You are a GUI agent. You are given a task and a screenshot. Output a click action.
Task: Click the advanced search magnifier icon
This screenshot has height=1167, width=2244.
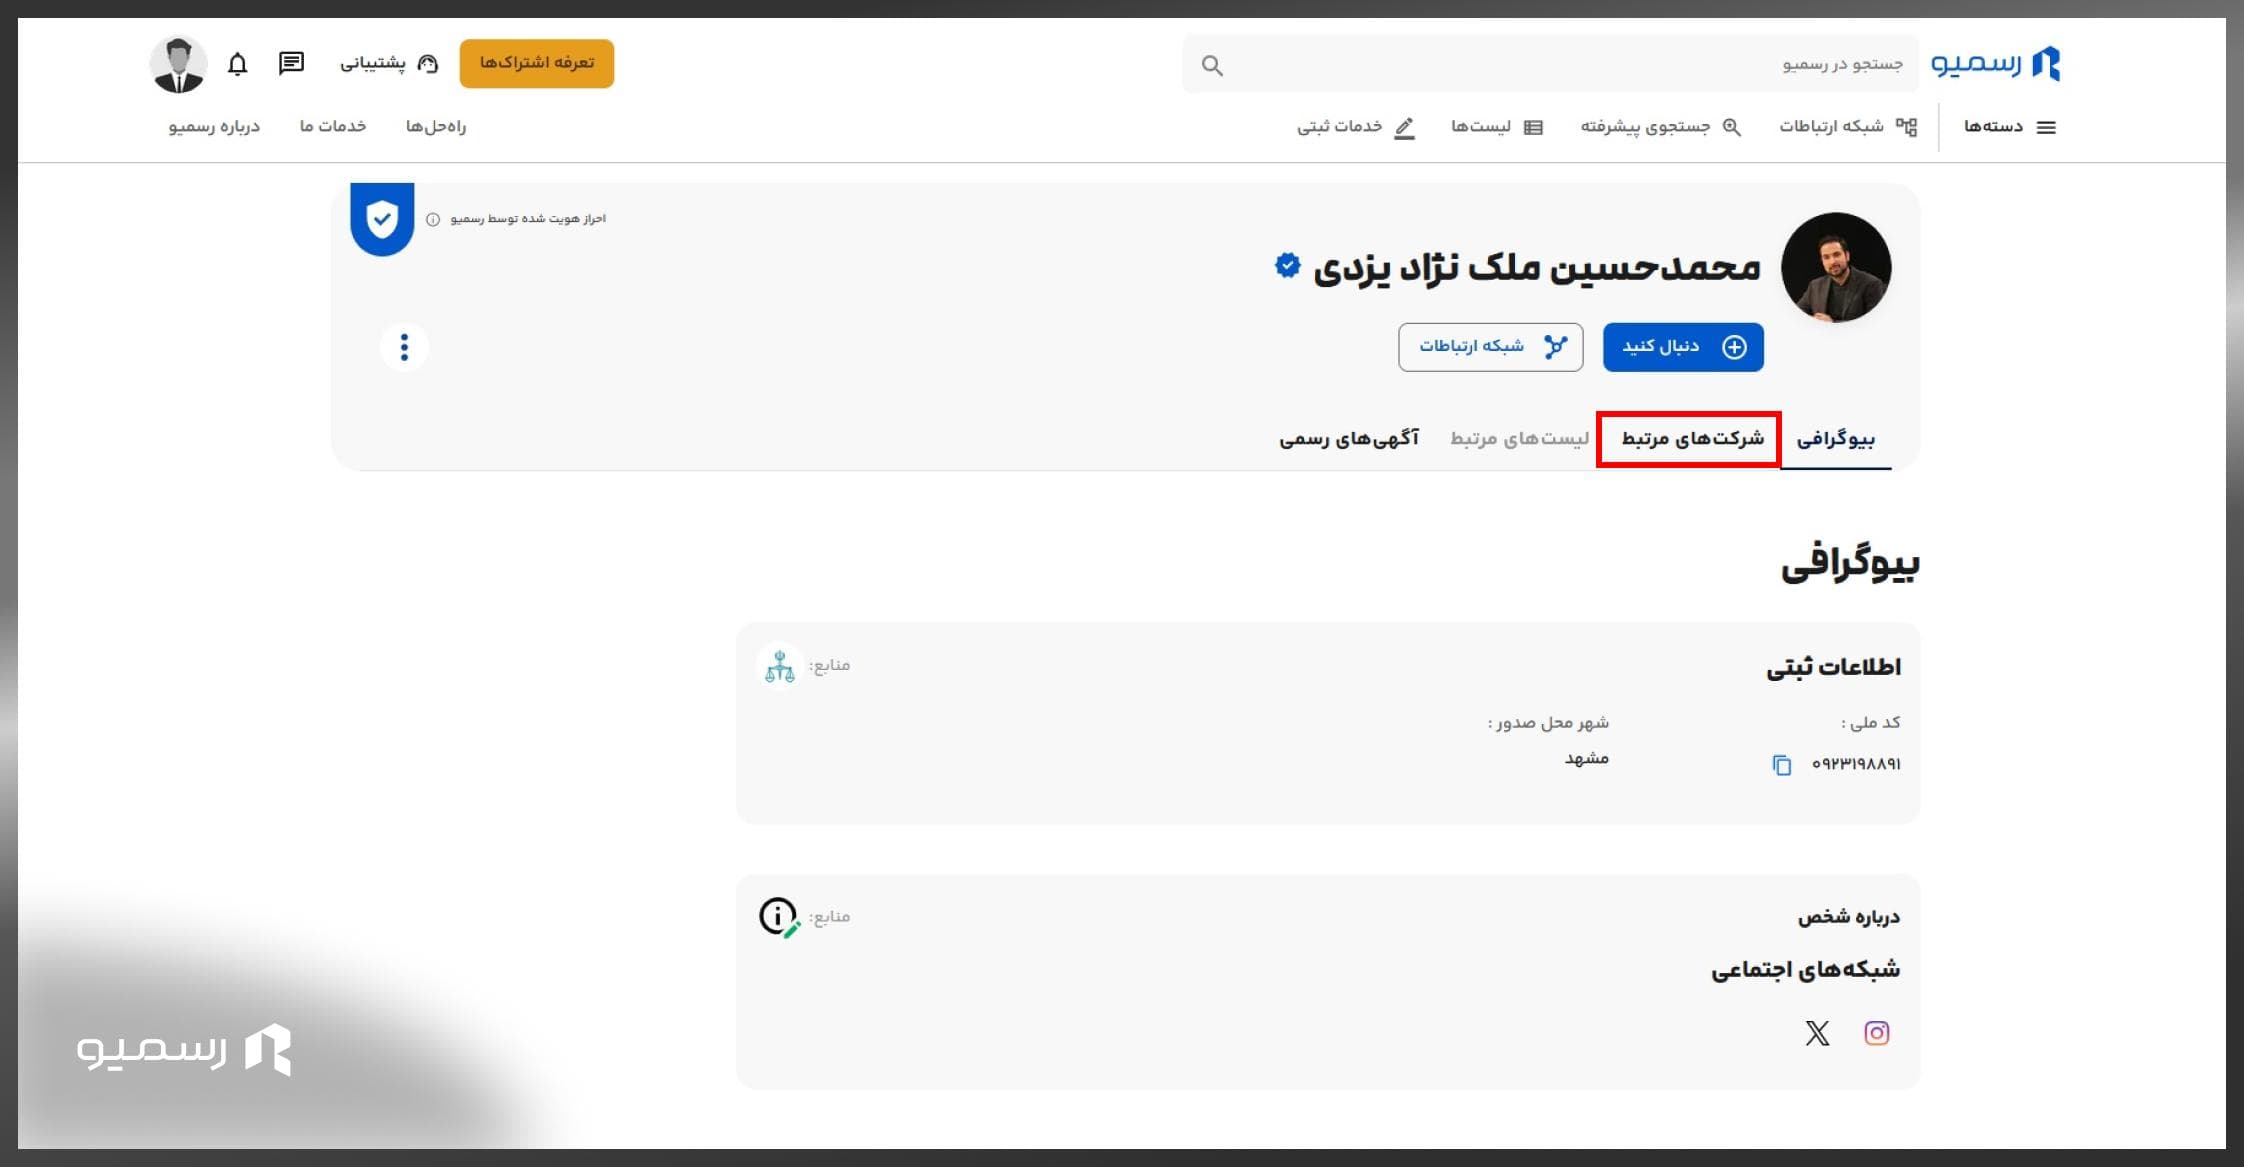1732,127
